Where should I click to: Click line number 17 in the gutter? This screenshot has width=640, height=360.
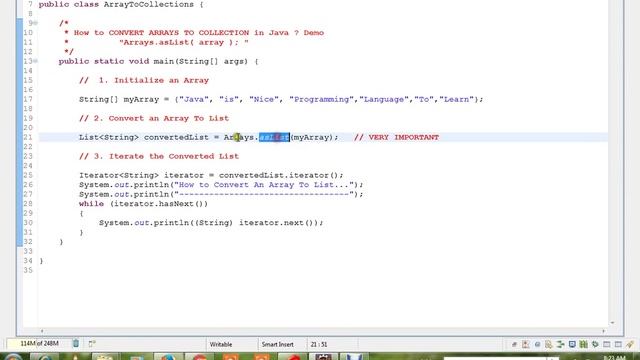[28, 99]
